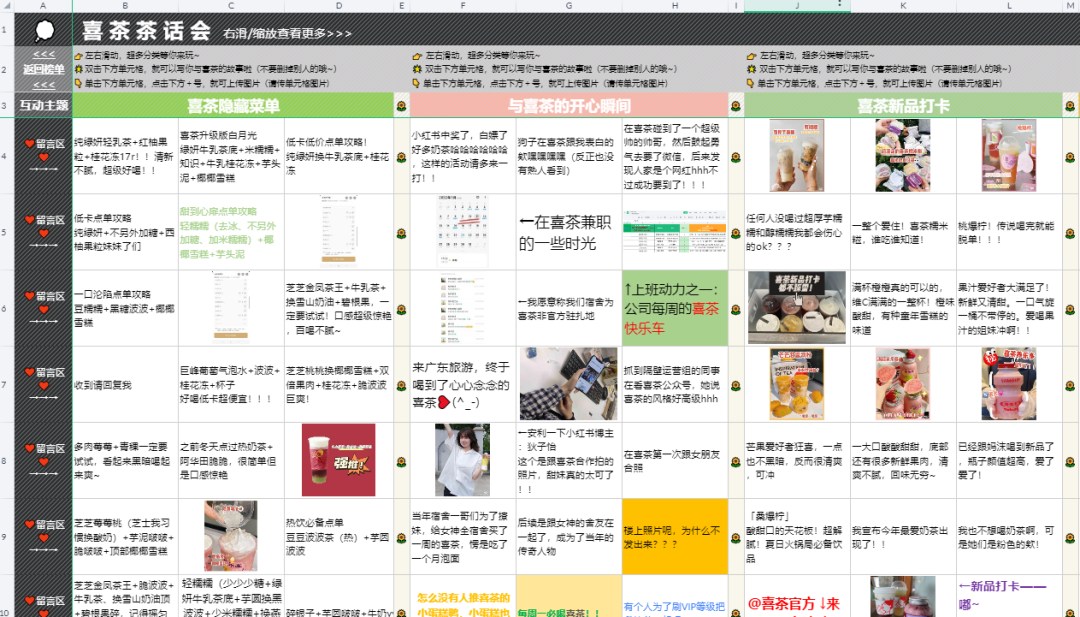This screenshot has height=617, width=1080.
Task: Open the keyboard and phone photo in G7
Action: click(x=569, y=384)
